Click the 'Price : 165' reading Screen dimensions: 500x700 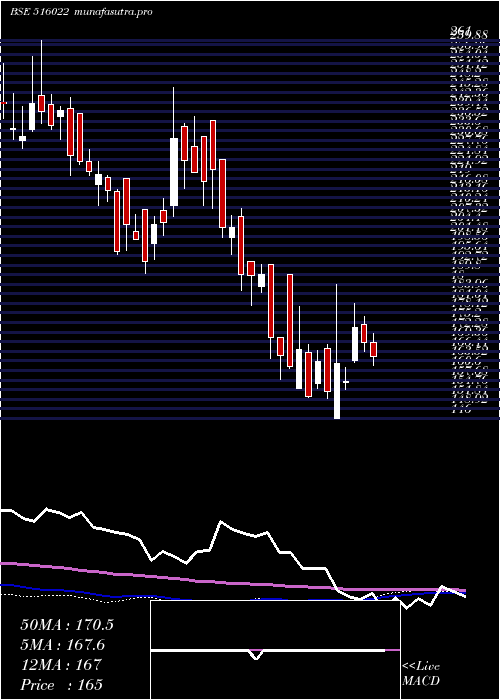click(x=62, y=684)
